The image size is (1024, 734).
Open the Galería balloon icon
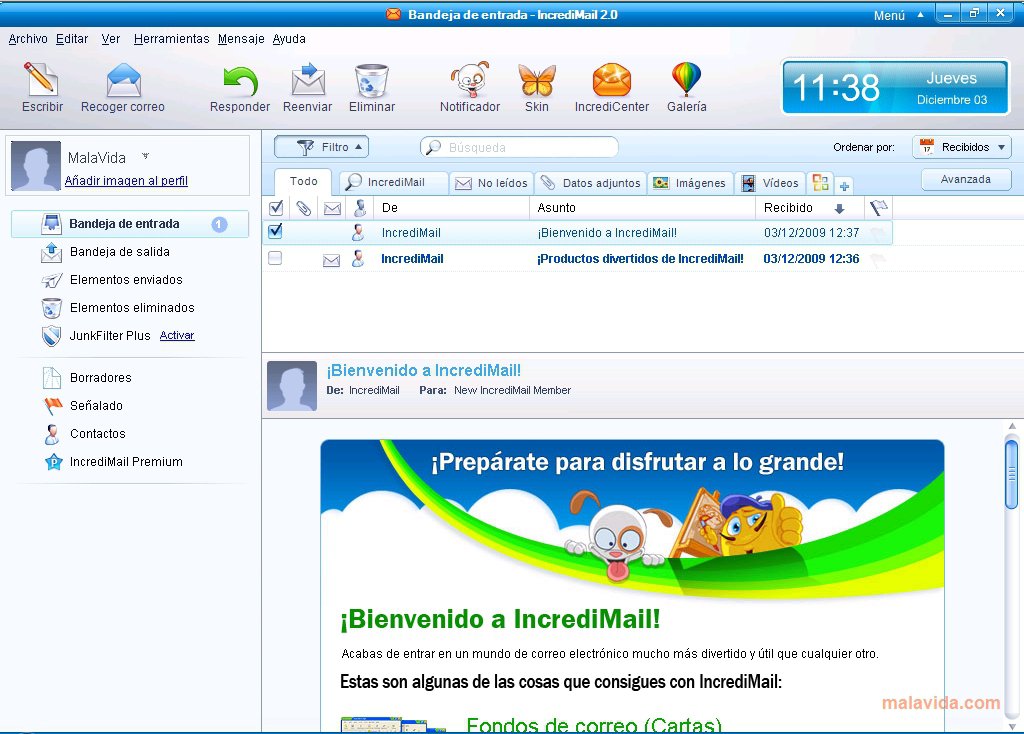tap(686, 79)
